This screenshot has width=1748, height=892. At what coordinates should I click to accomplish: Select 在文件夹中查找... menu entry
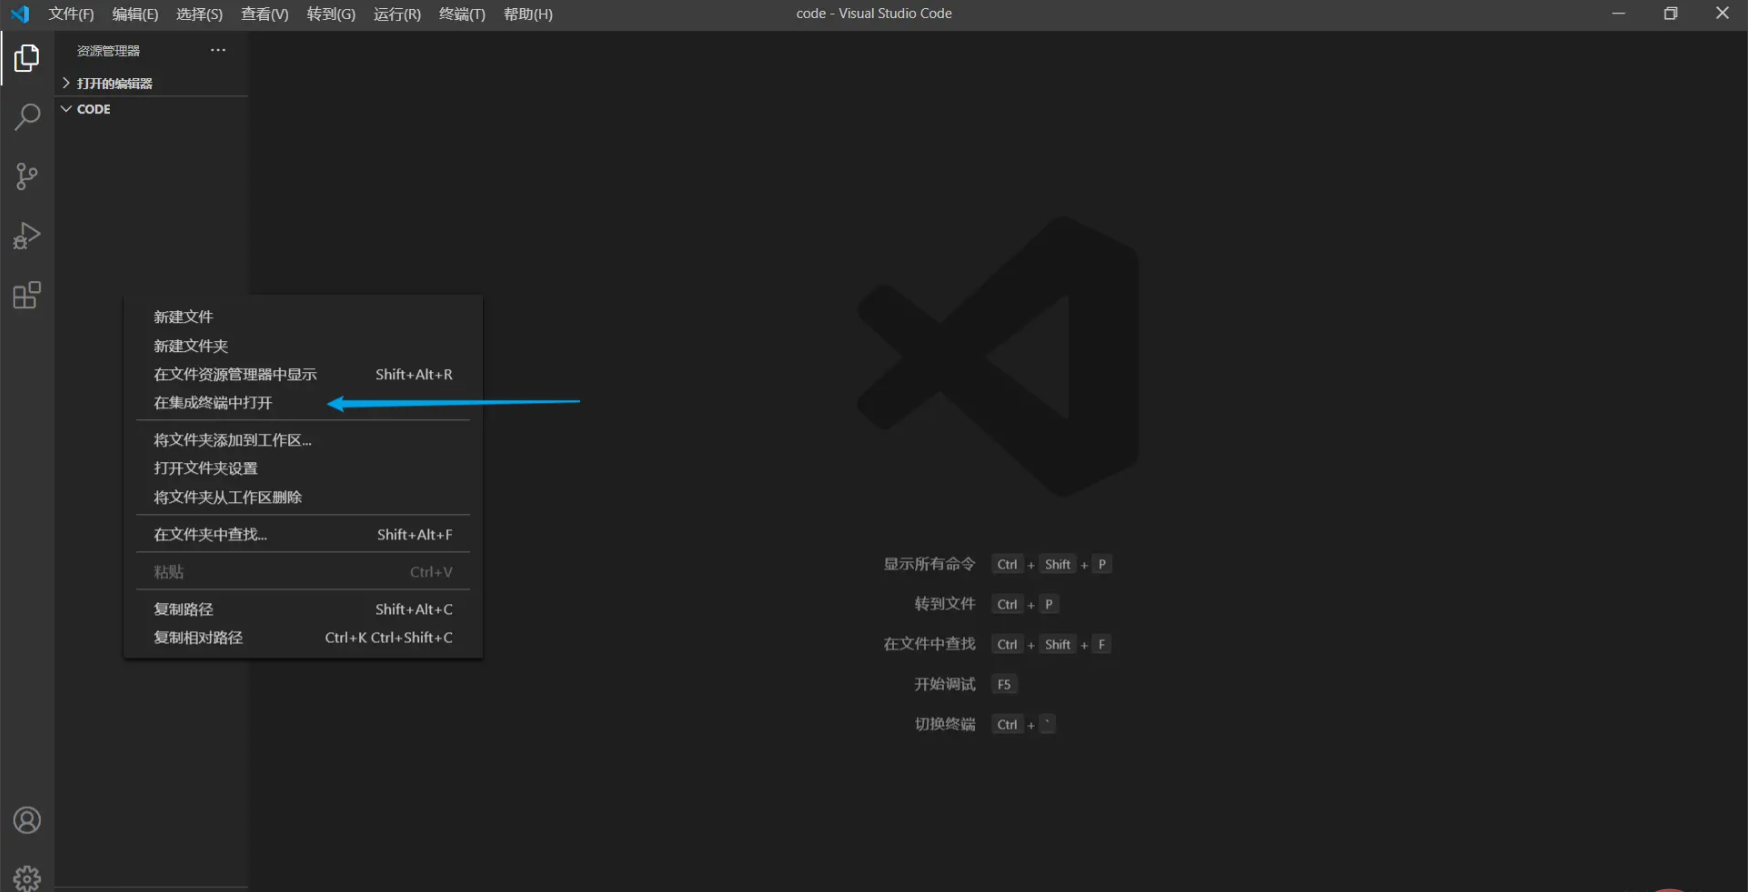click(x=303, y=535)
